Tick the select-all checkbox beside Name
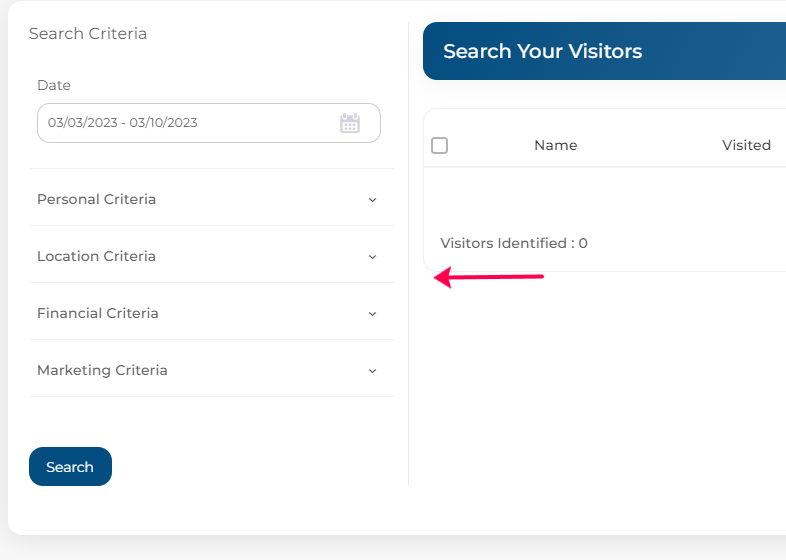Viewport: 786px width, 560px height. (440, 145)
